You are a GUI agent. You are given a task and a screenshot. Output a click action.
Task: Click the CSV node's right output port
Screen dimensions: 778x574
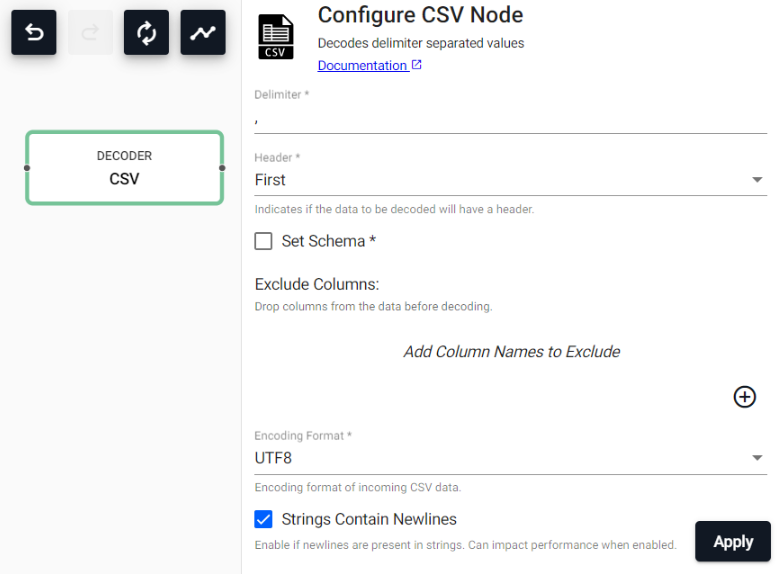222,168
